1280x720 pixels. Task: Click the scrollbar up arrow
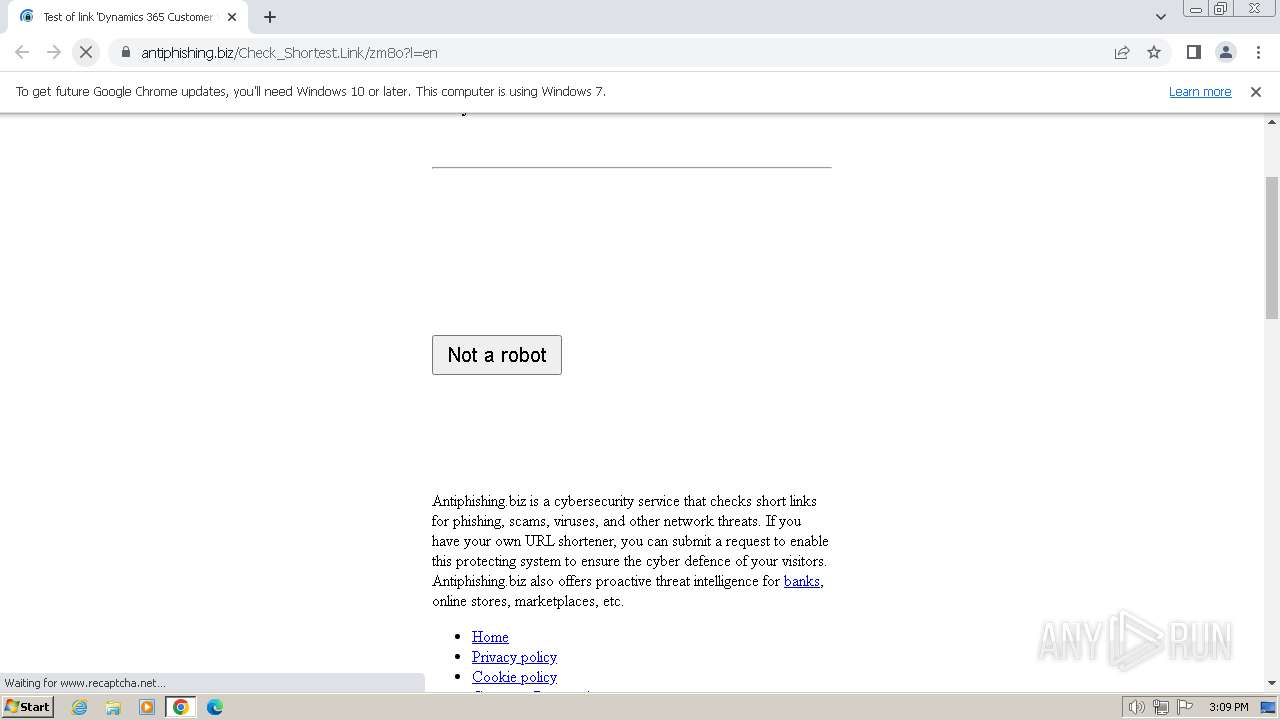(x=1272, y=122)
